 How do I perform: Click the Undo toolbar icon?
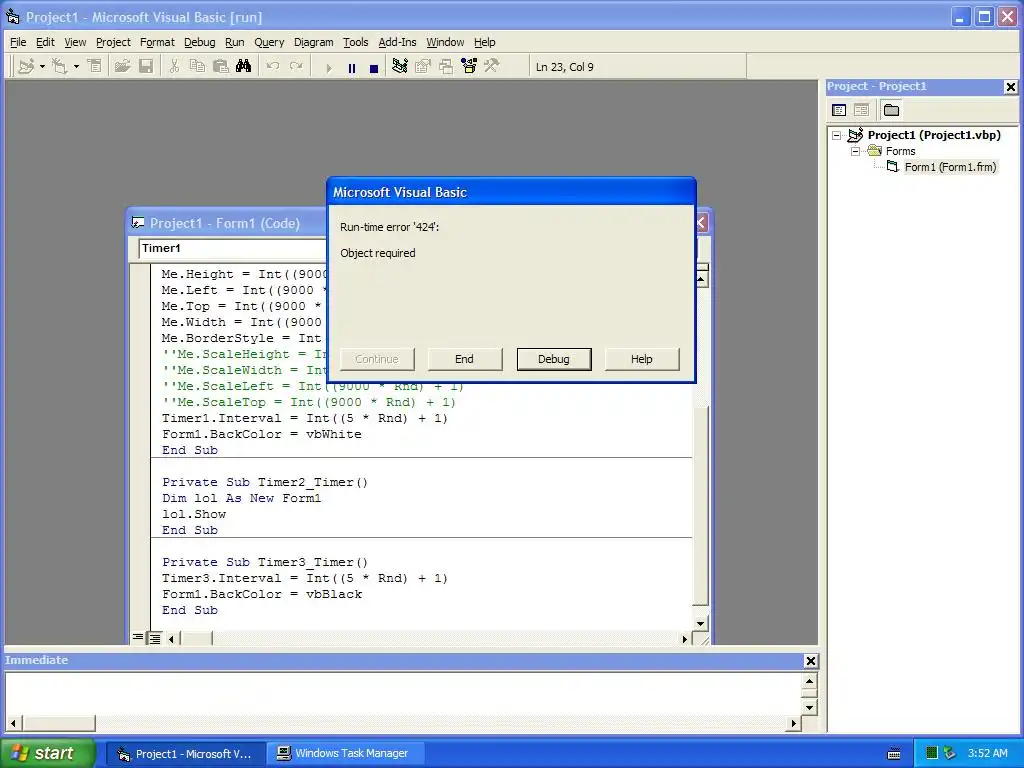pyautogui.click(x=273, y=67)
